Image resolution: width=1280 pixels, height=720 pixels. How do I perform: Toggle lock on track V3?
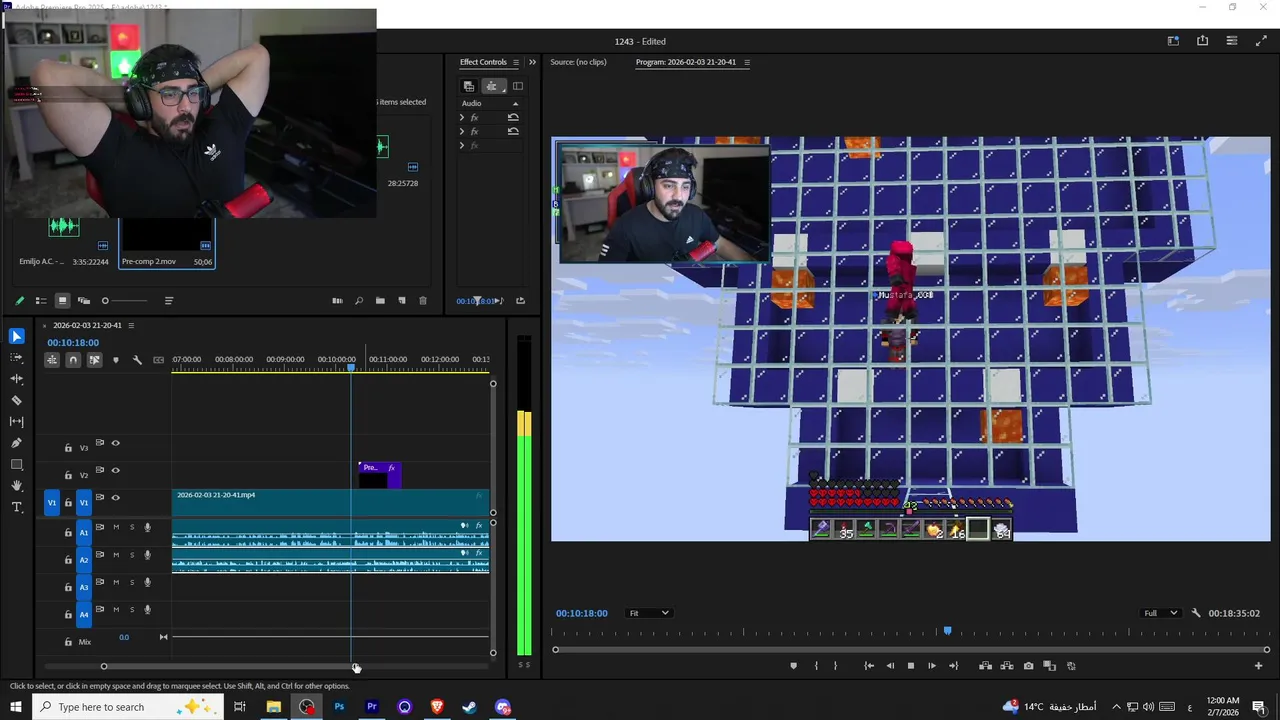click(68, 448)
